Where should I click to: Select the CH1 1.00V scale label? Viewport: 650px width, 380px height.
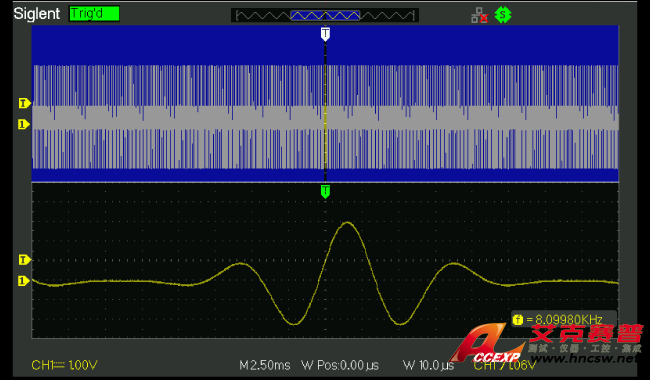(x=64, y=365)
